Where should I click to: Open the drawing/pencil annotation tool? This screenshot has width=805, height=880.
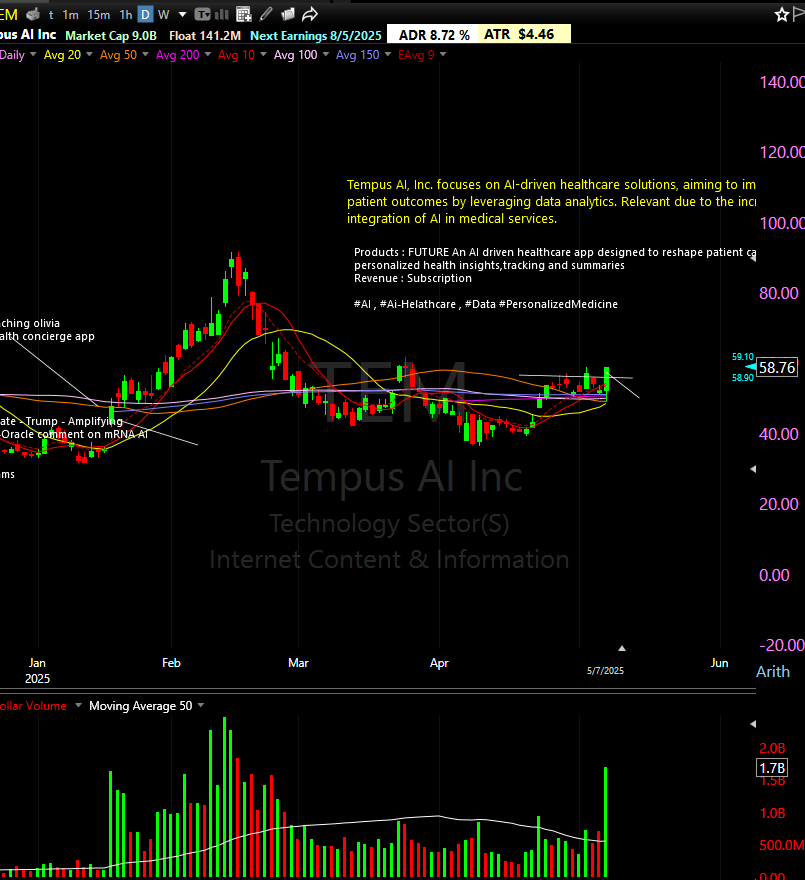point(265,14)
